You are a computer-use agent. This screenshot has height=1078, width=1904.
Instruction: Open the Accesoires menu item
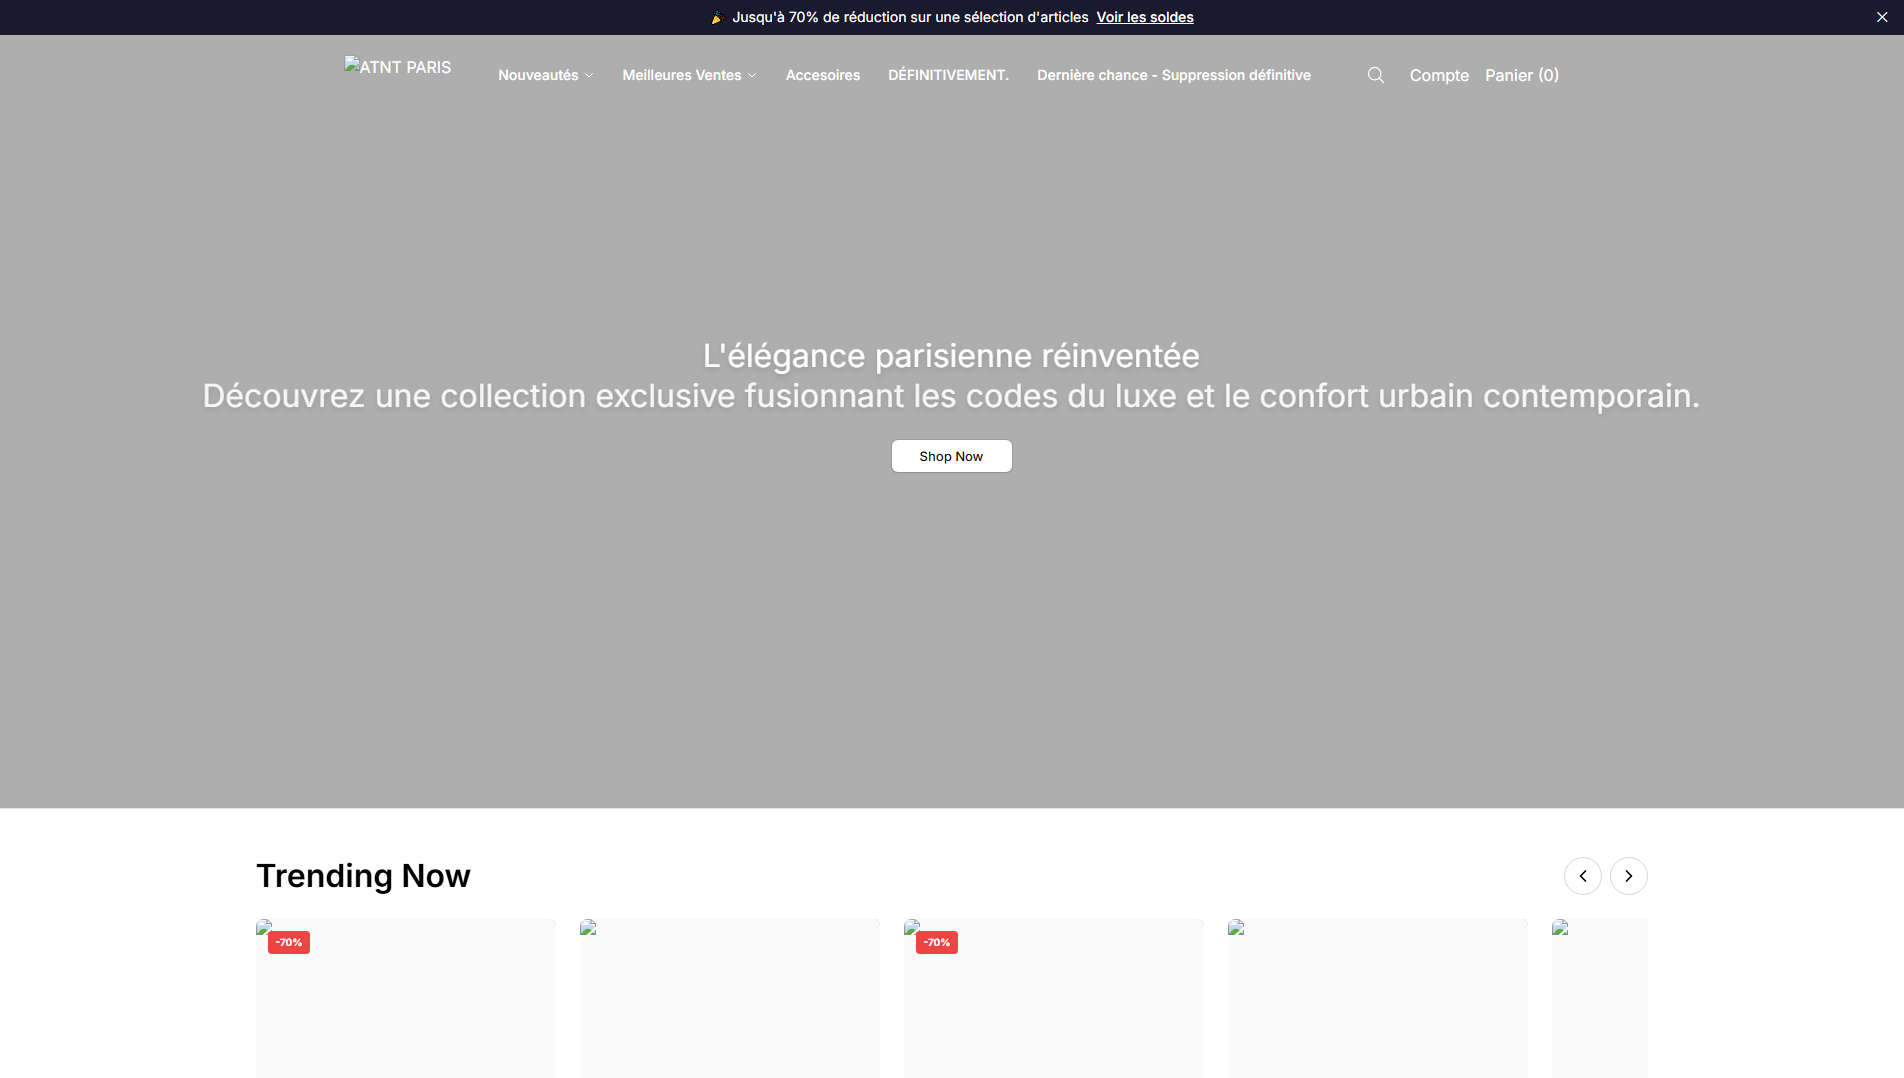click(x=823, y=75)
